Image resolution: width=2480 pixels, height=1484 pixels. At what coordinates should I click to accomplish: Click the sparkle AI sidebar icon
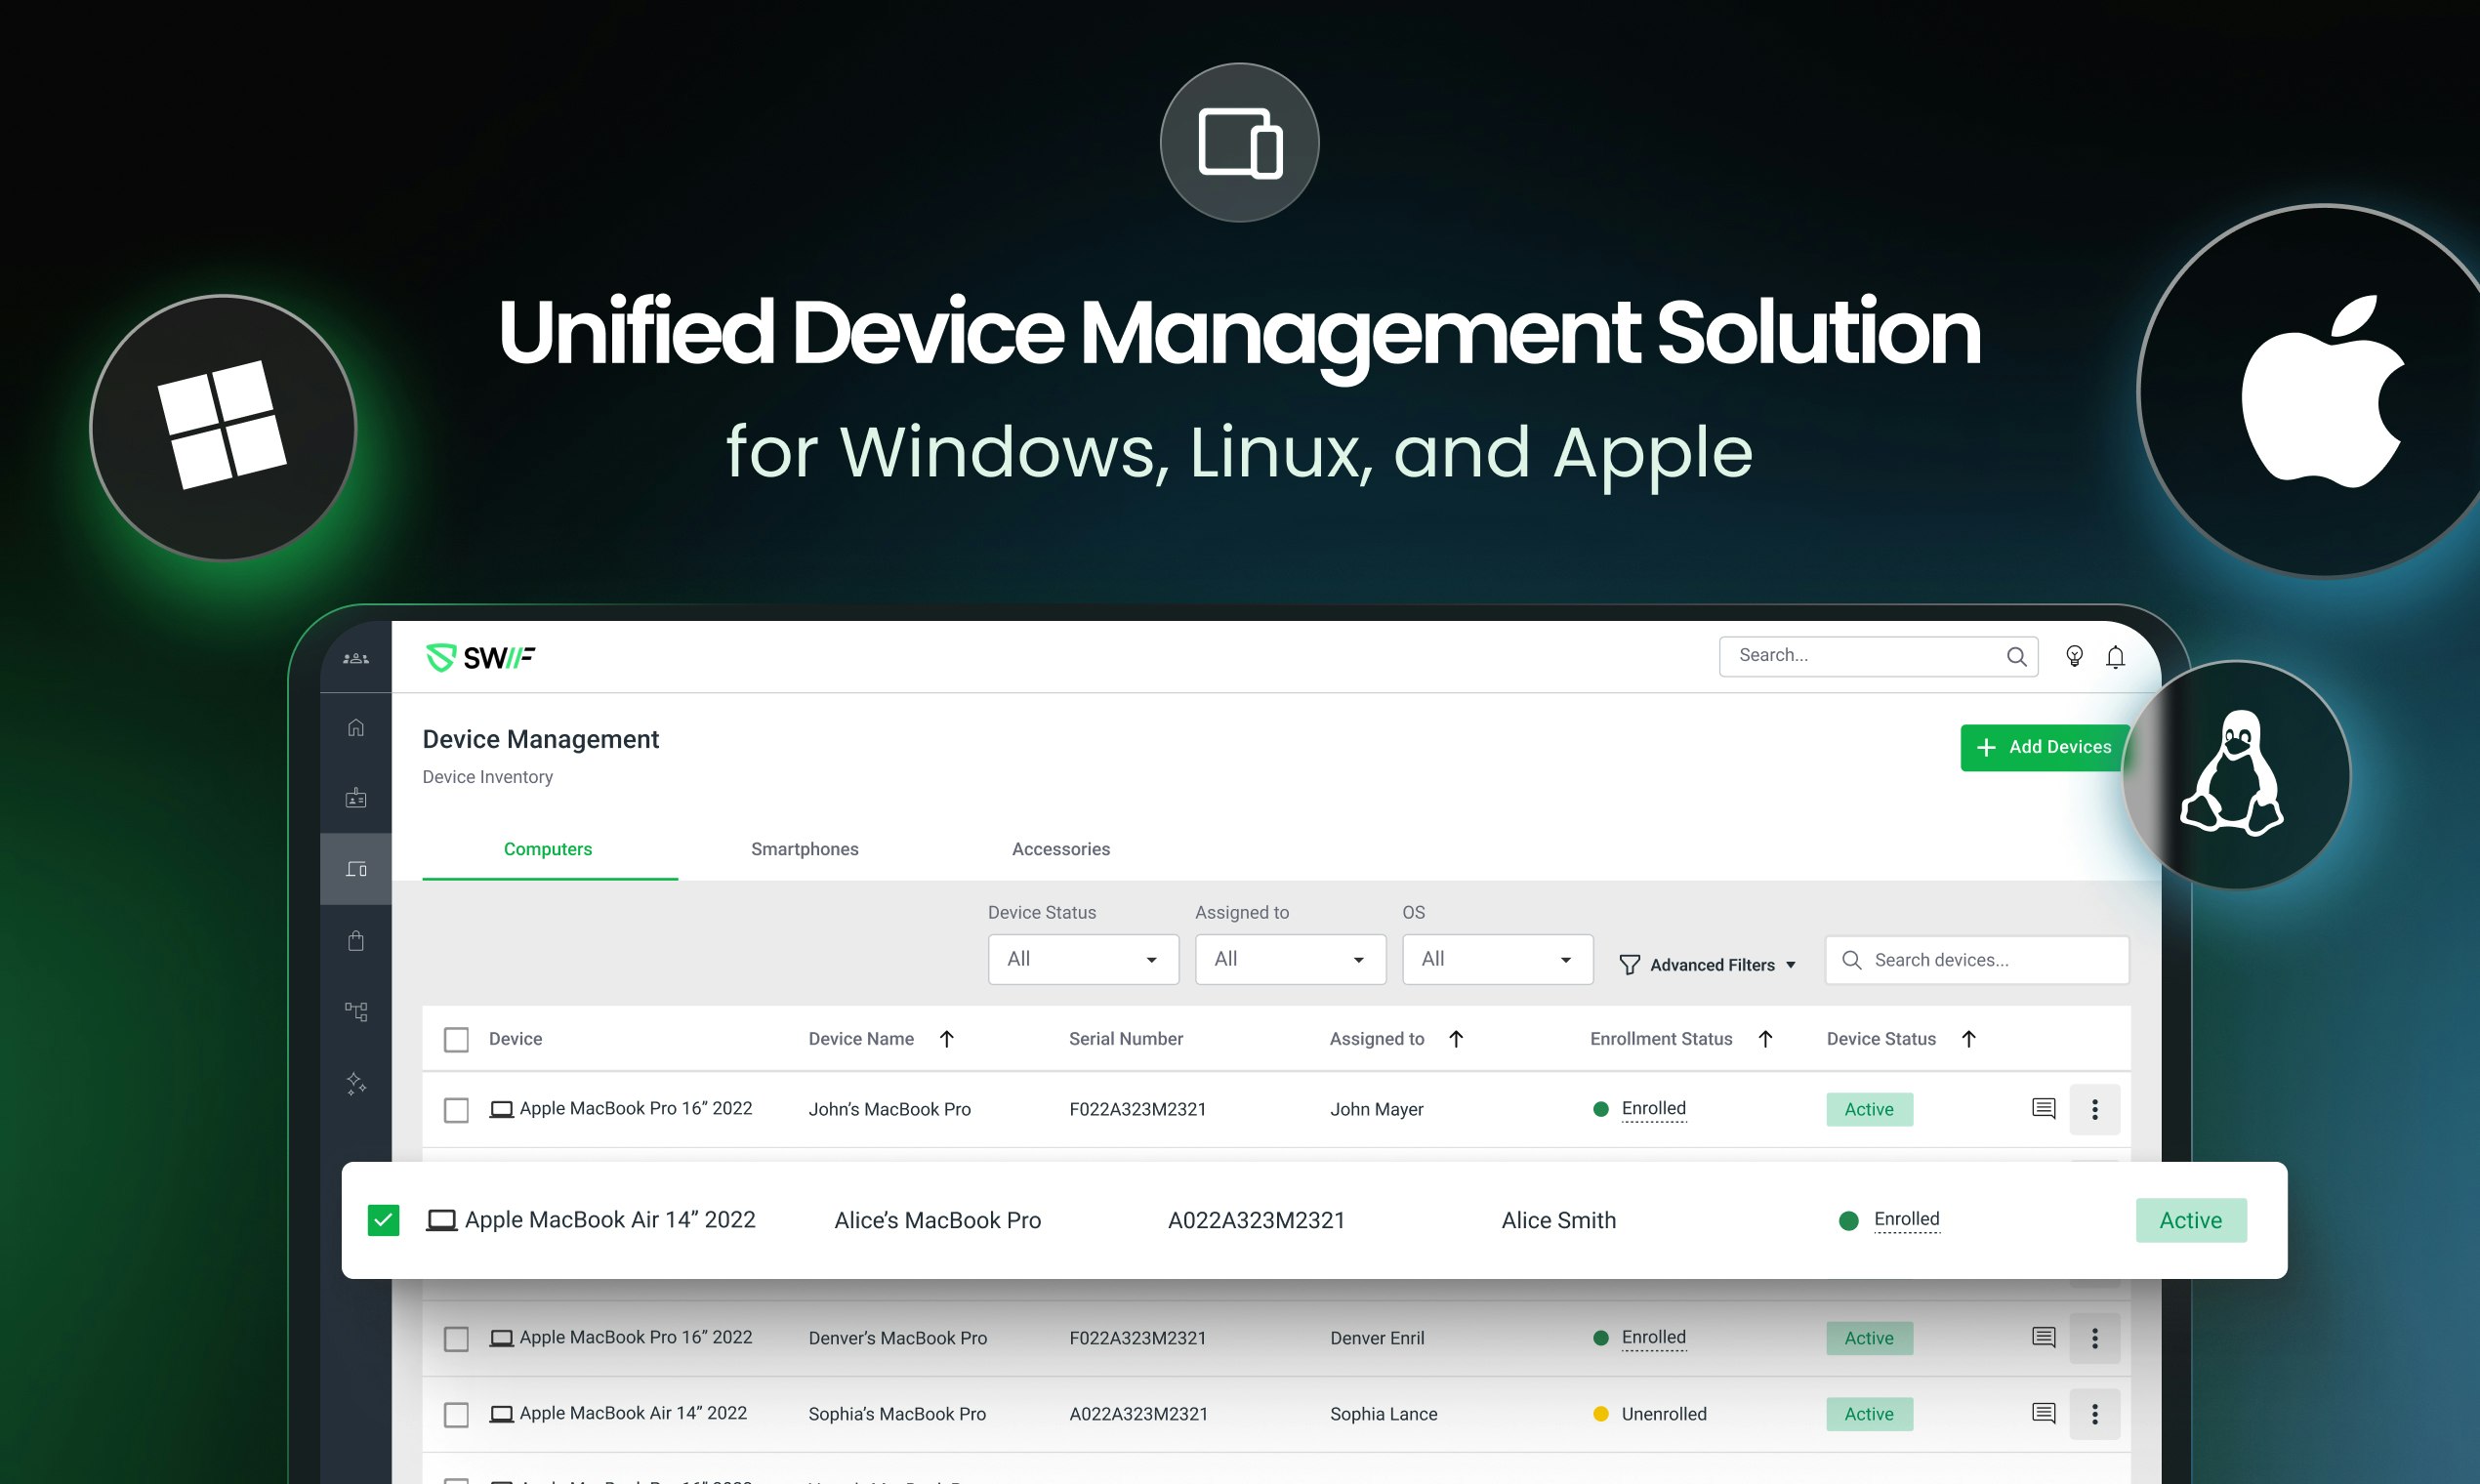pyautogui.click(x=356, y=1083)
